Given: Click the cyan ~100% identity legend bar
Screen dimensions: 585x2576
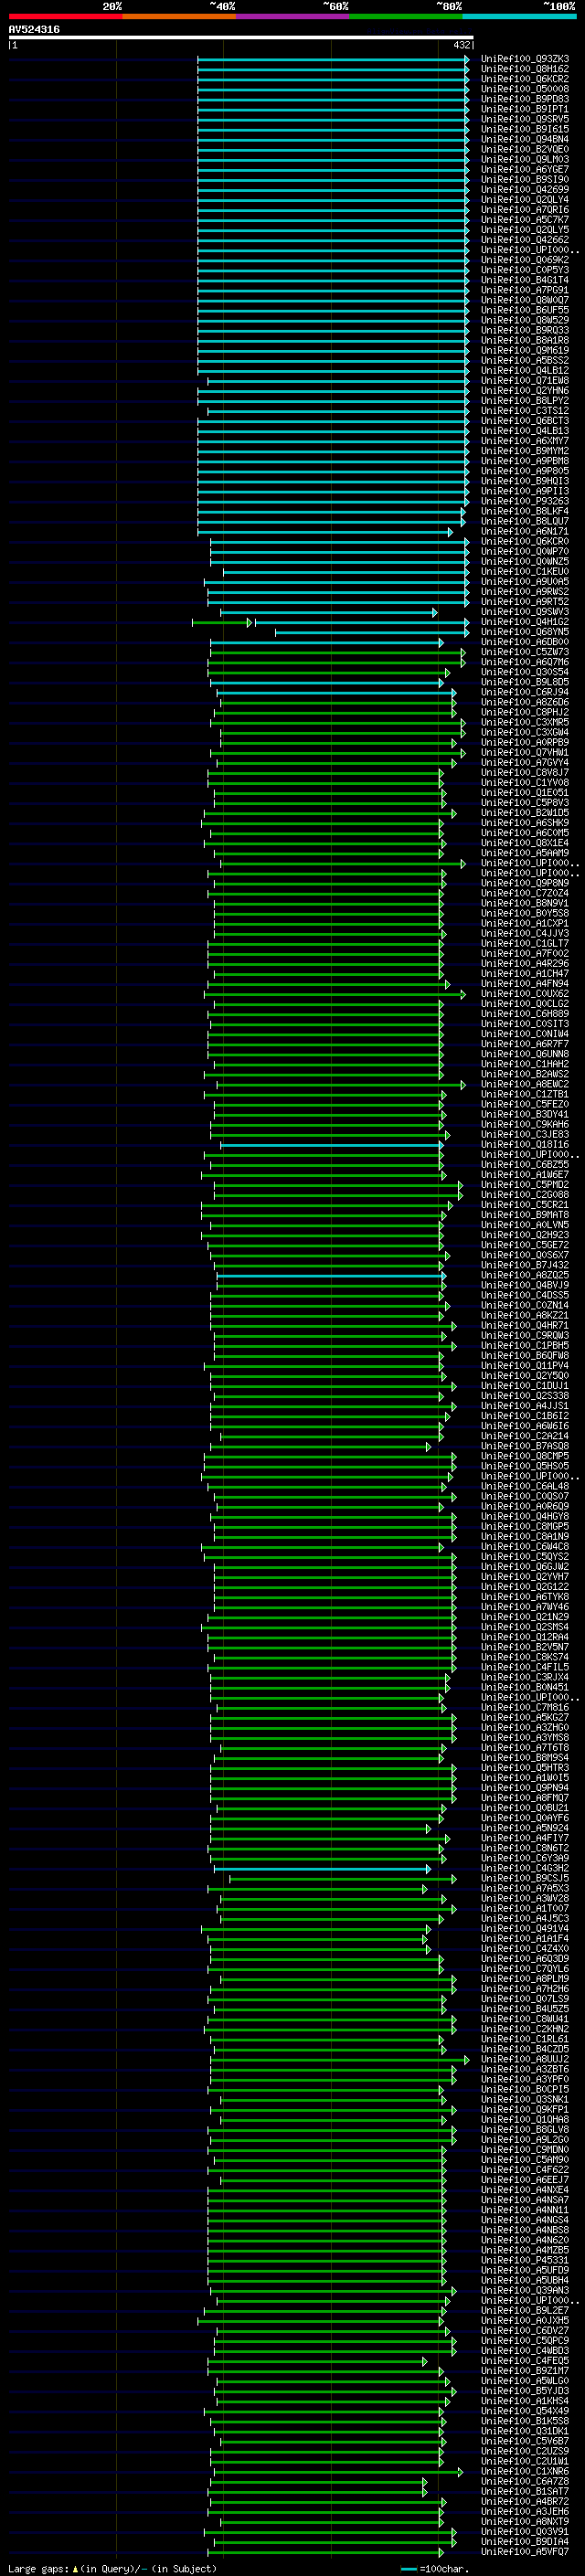Looking at the screenshot, I should pos(519,16).
